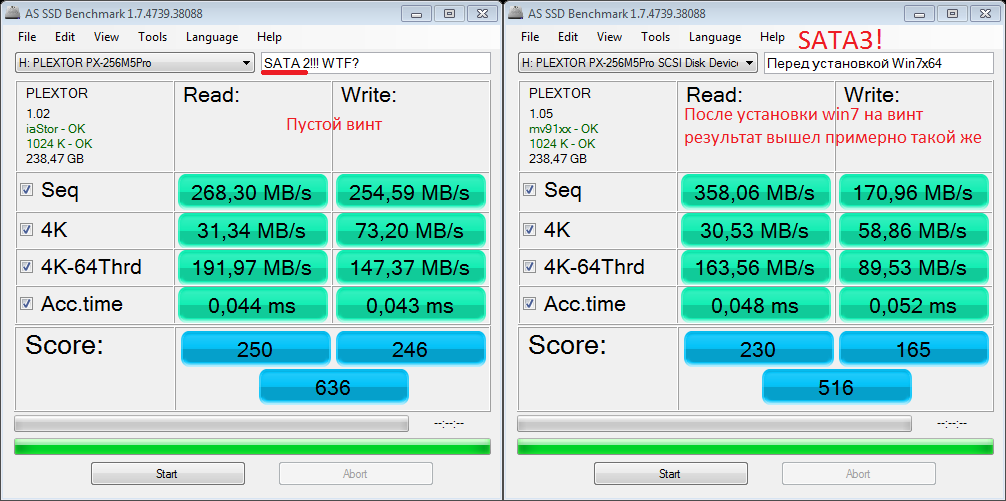Open Tools menu in left window
The image size is (1006, 501).
(x=152, y=37)
